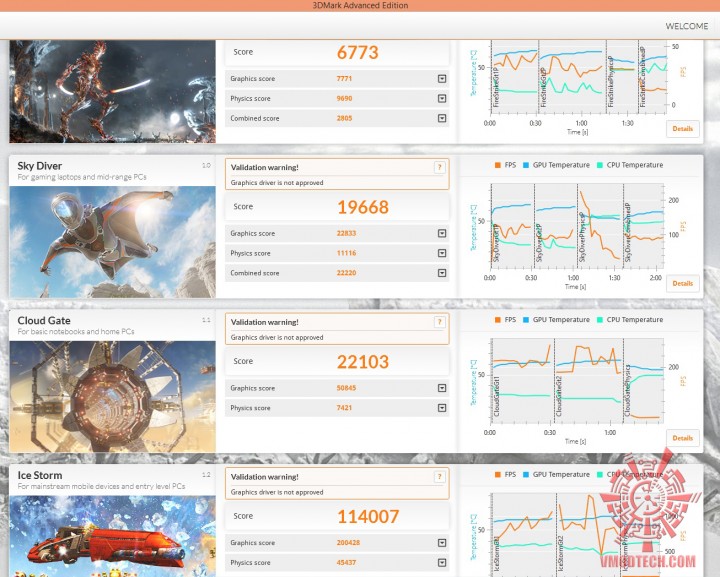The height and width of the screenshot is (577, 720).
Task: Click the Fire Strike performance chart plot
Action: pos(578,77)
